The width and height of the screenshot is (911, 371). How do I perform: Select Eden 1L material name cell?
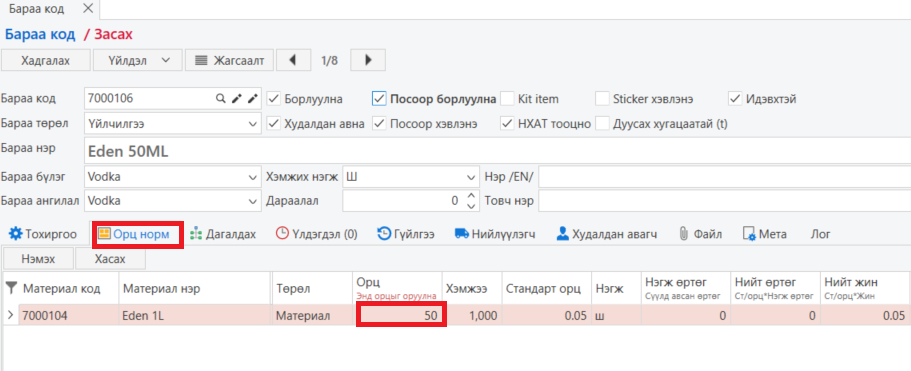(x=195, y=315)
